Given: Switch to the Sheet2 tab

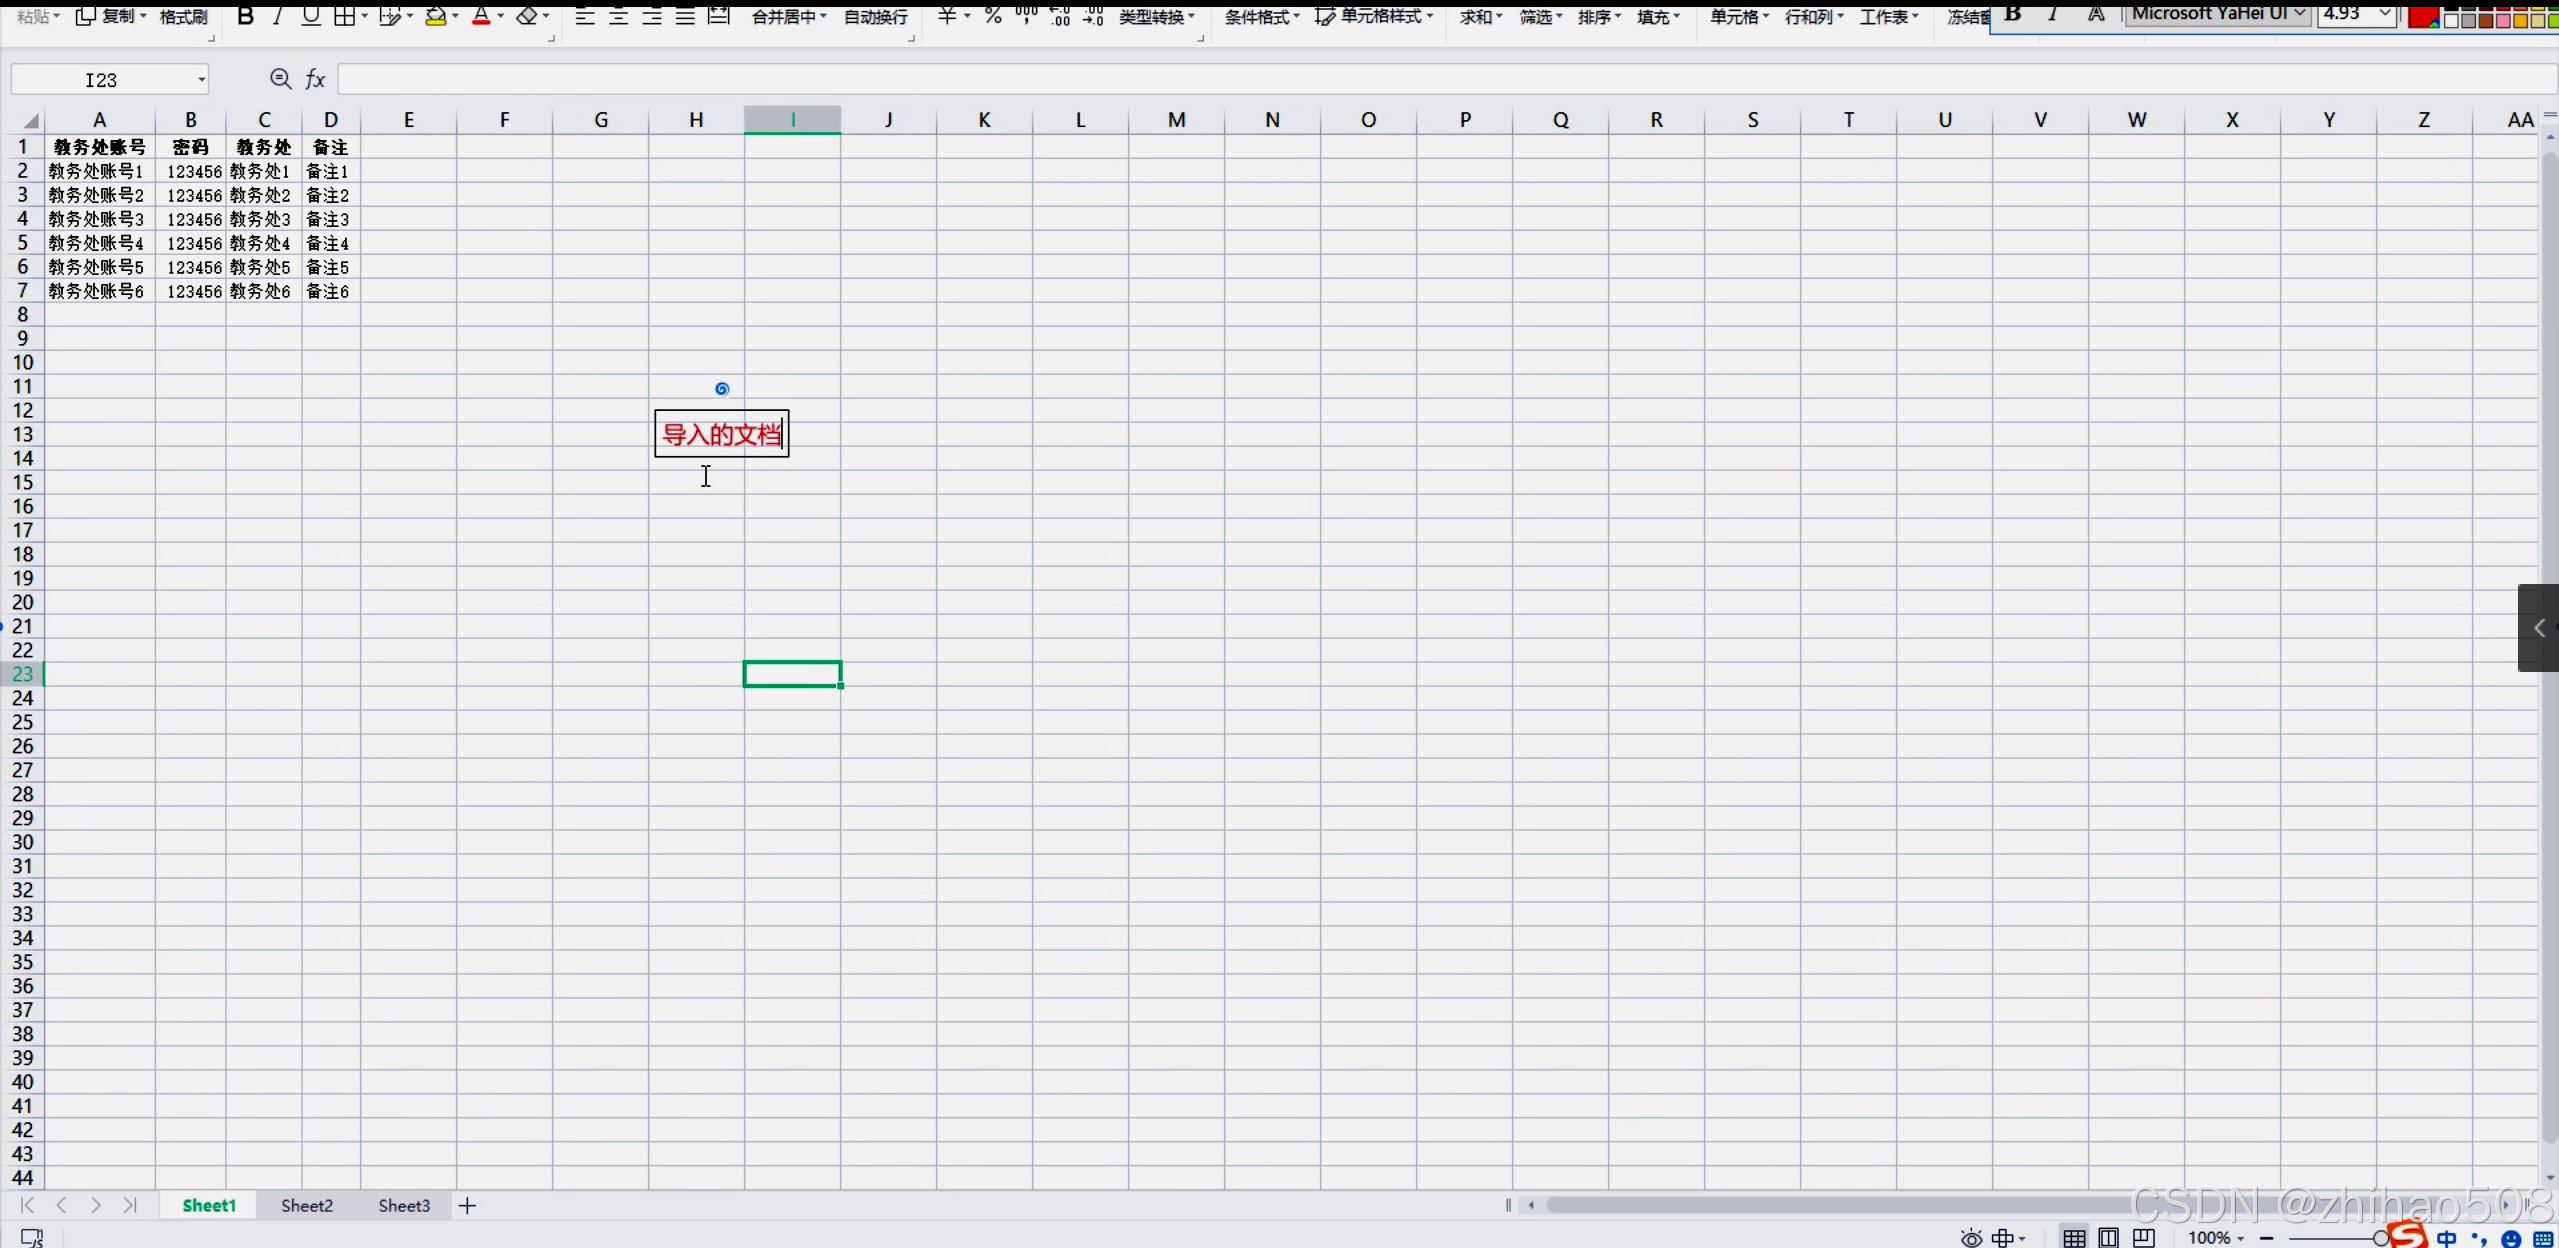Looking at the screenshot, I should point(306,1205).
